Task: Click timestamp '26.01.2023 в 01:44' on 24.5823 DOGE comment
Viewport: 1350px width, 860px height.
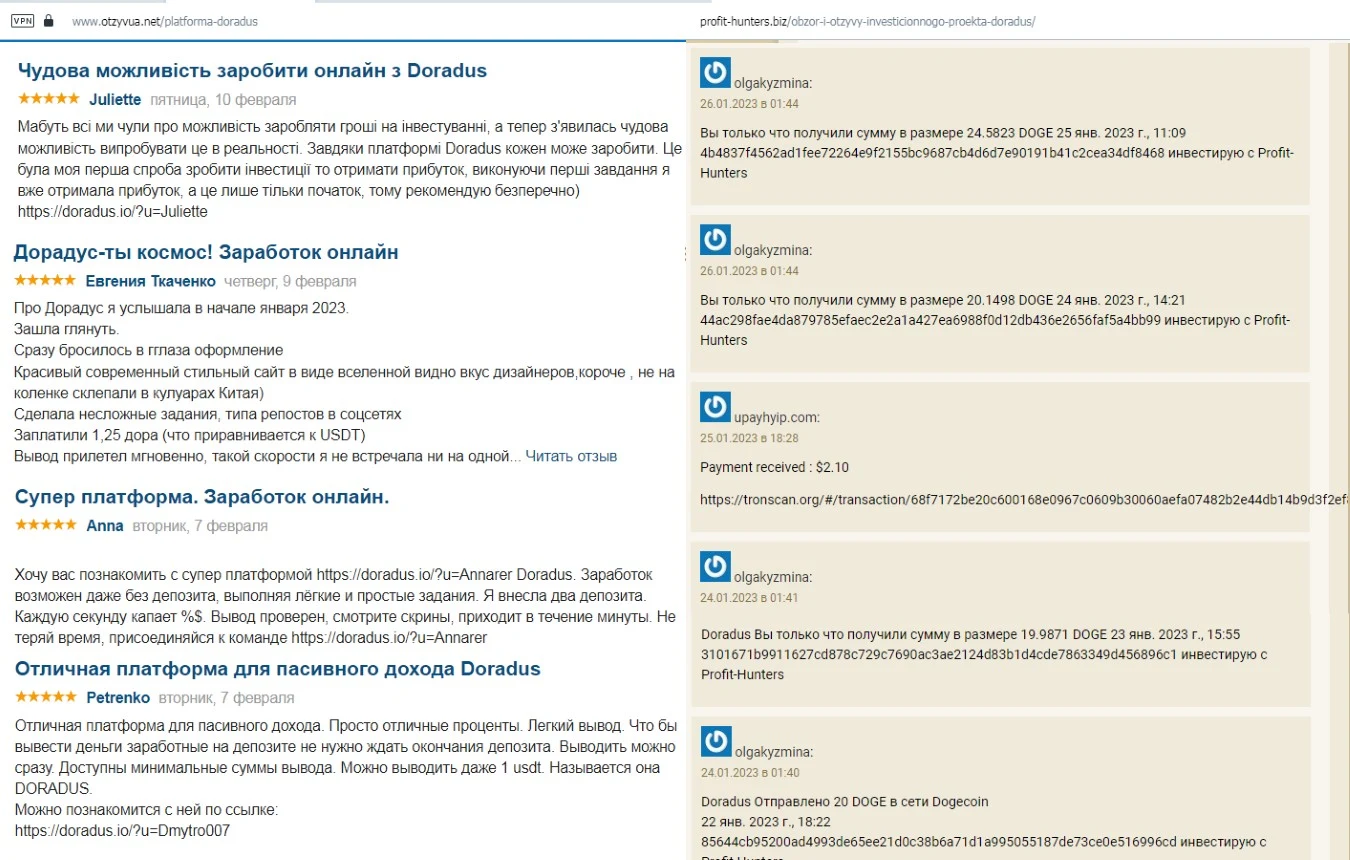Action: pyautogui.click(x=749, y=104)
